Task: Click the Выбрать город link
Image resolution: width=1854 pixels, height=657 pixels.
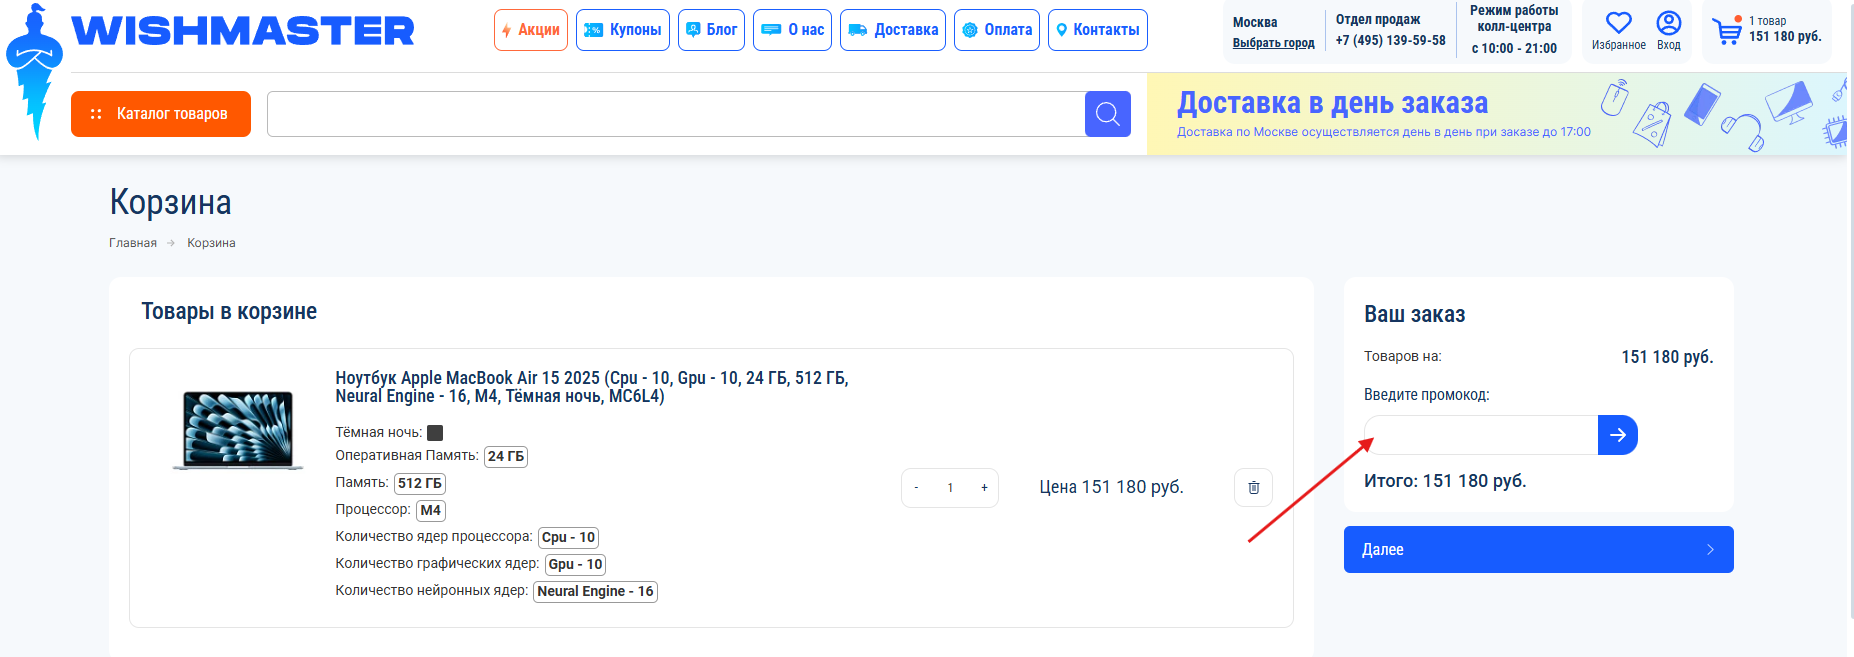Action: 1274,43
